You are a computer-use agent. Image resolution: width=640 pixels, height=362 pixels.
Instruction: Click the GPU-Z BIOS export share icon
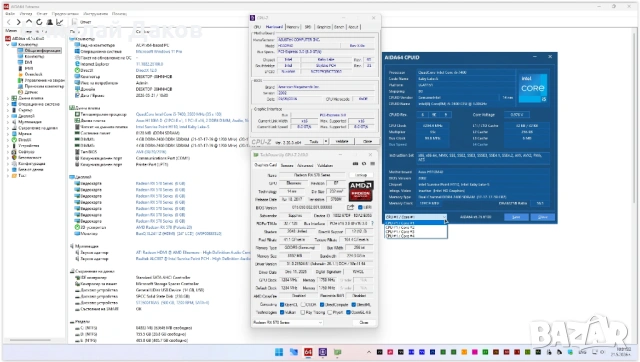click(x=350, y=207)
